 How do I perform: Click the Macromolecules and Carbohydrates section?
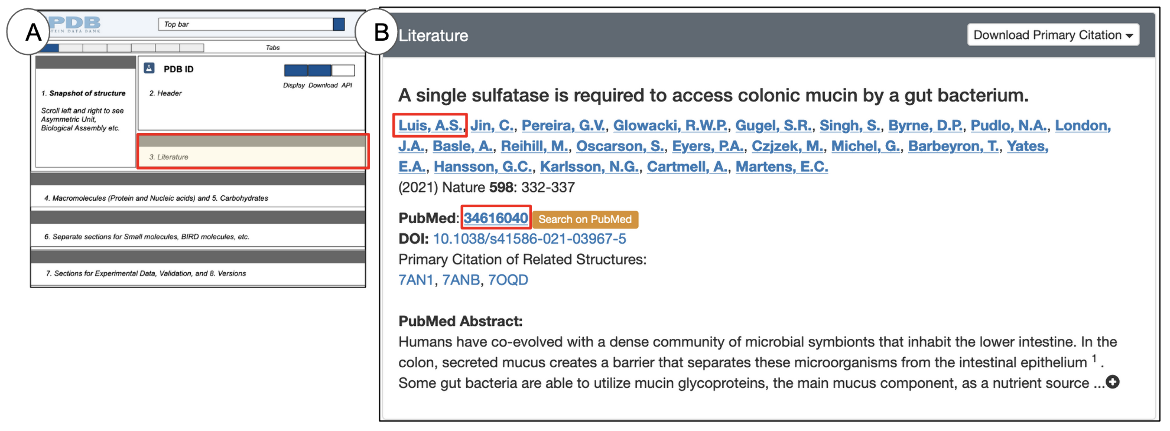coord(200,198)
